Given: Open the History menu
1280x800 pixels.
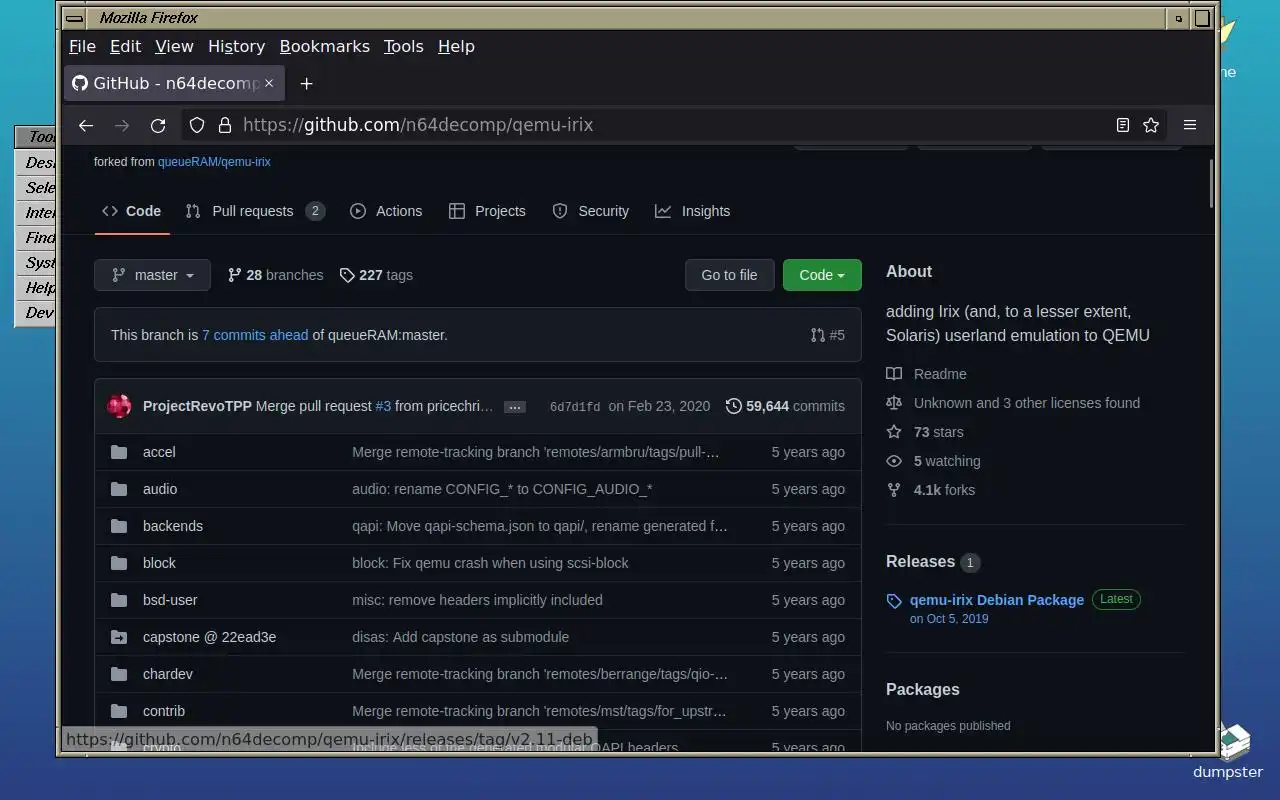Looking at the screenshot, I should click(x=236, y=46).
